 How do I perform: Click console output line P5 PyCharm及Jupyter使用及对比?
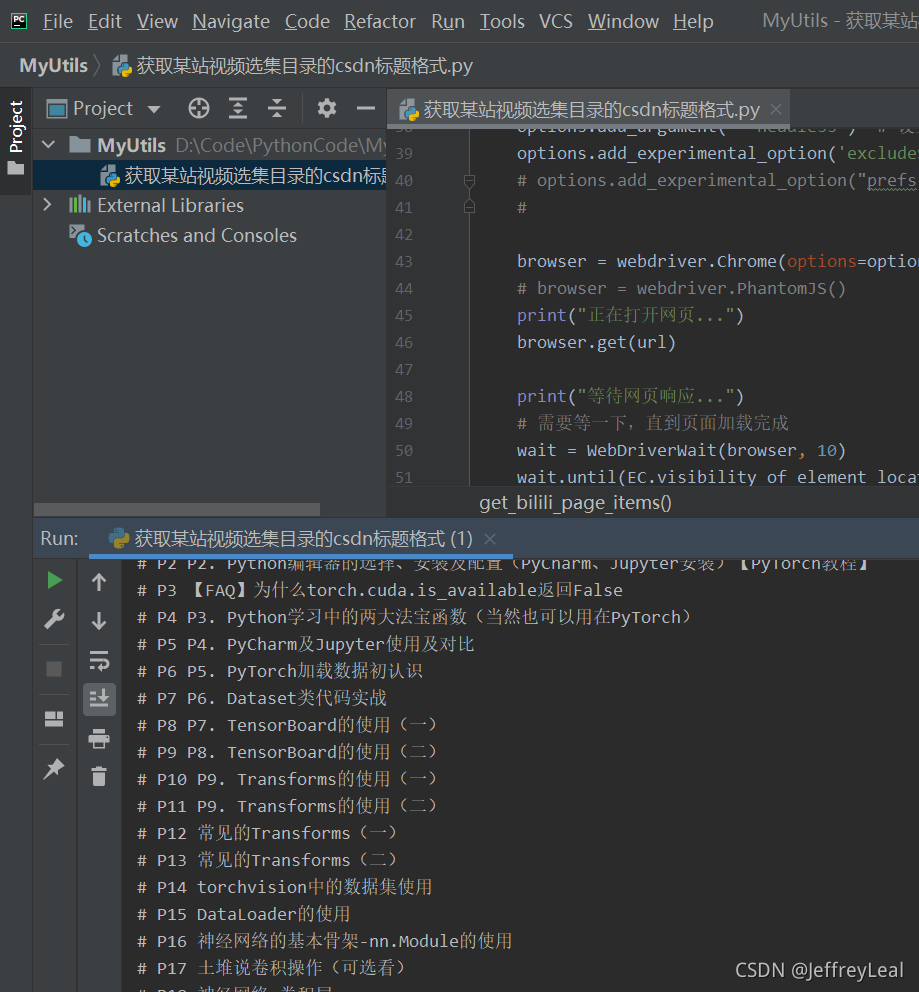[x=305, y=645]
